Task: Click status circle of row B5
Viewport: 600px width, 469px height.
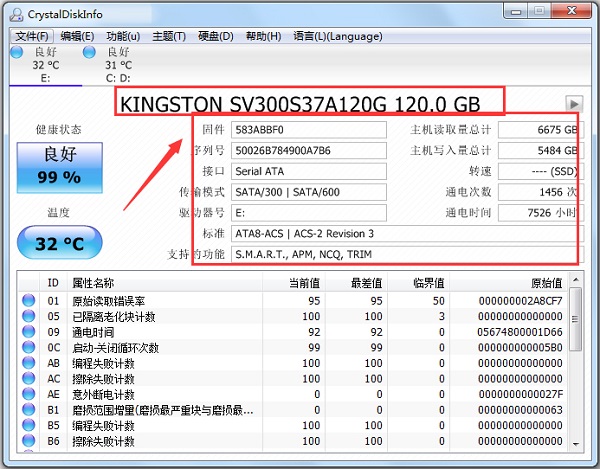Action: pos(29,425)
